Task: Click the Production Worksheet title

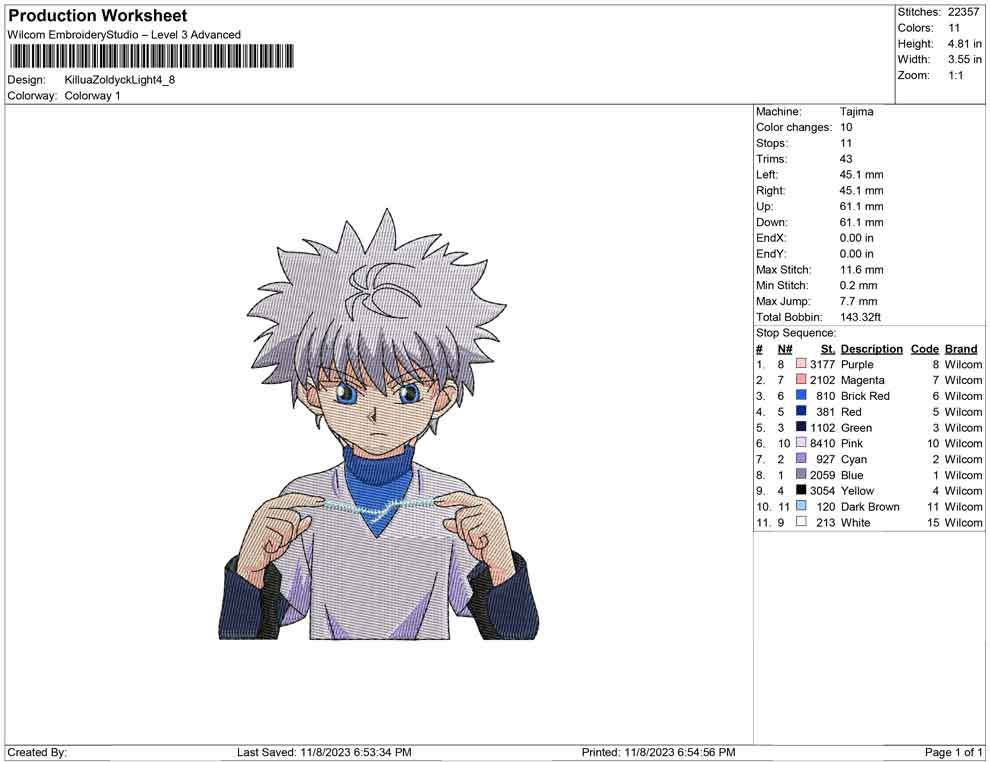Action: (x=98, y=16)
